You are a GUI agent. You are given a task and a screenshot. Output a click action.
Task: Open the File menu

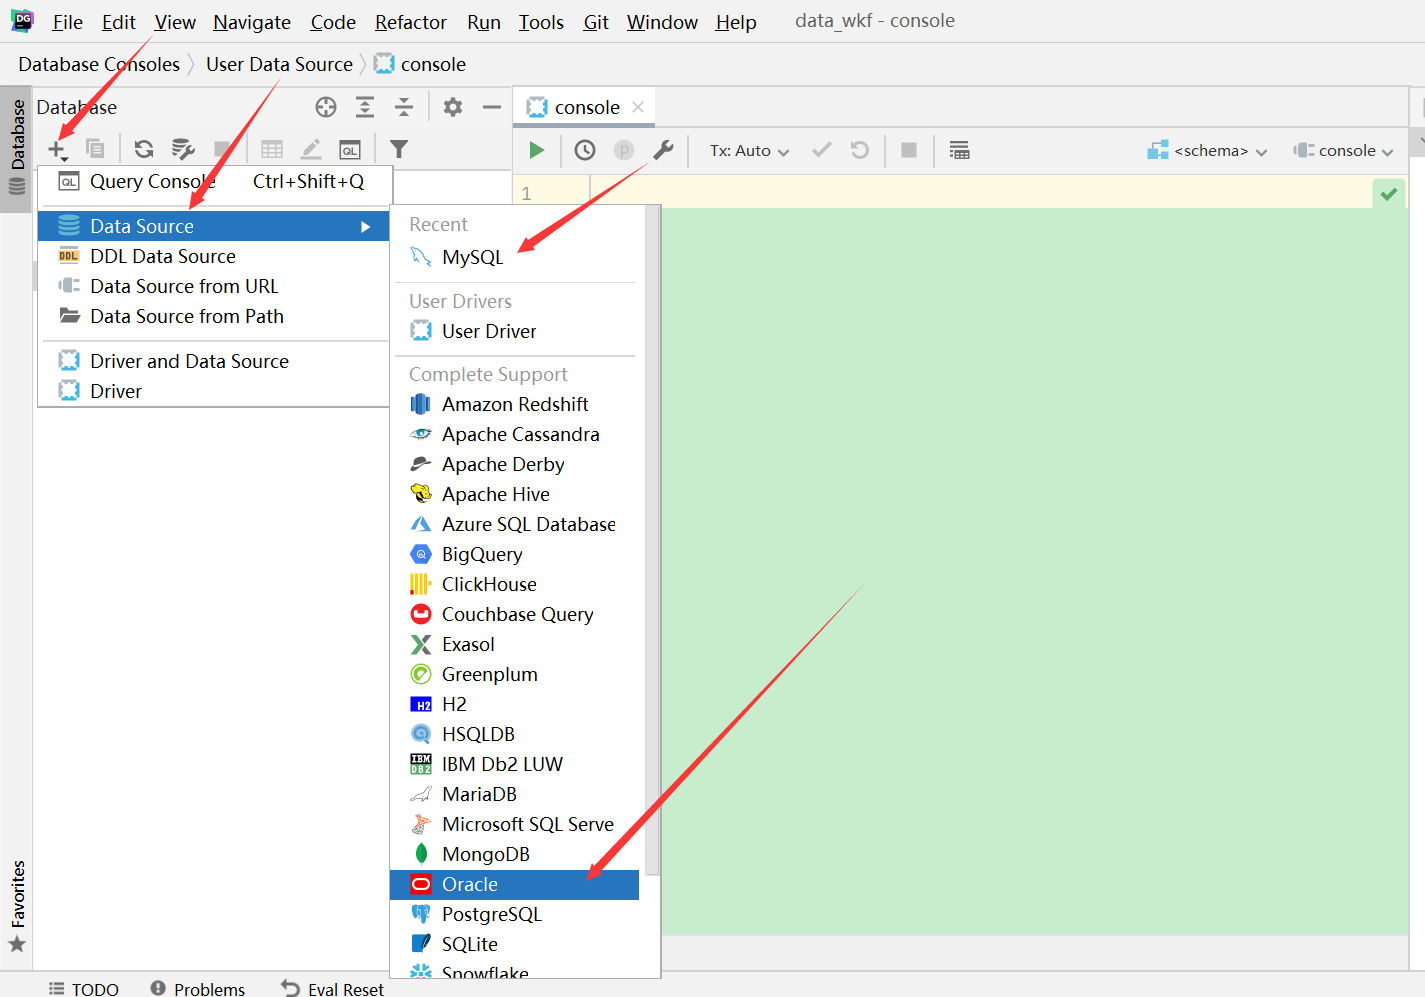point(67,22)
